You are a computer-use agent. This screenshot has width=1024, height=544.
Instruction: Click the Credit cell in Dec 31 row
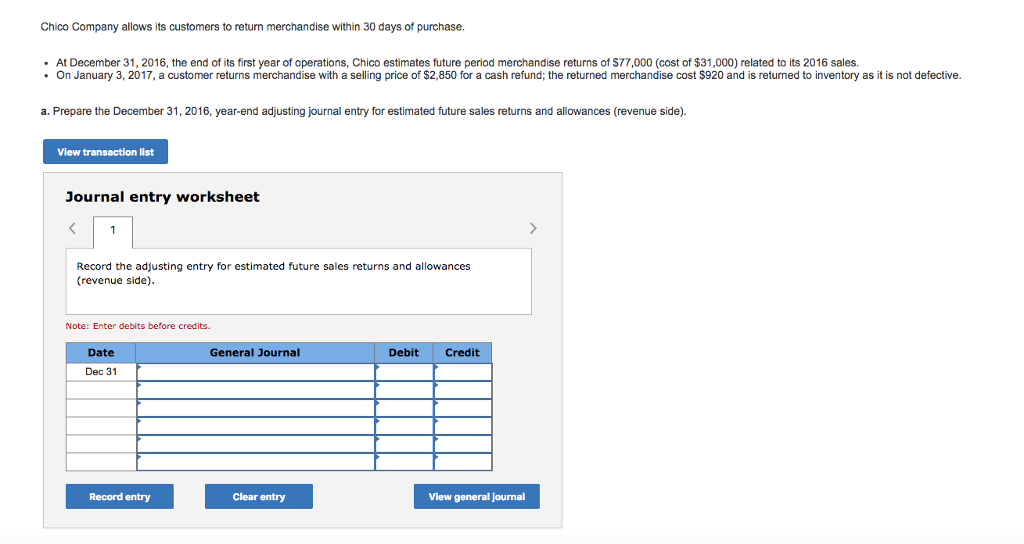point(462,372)
